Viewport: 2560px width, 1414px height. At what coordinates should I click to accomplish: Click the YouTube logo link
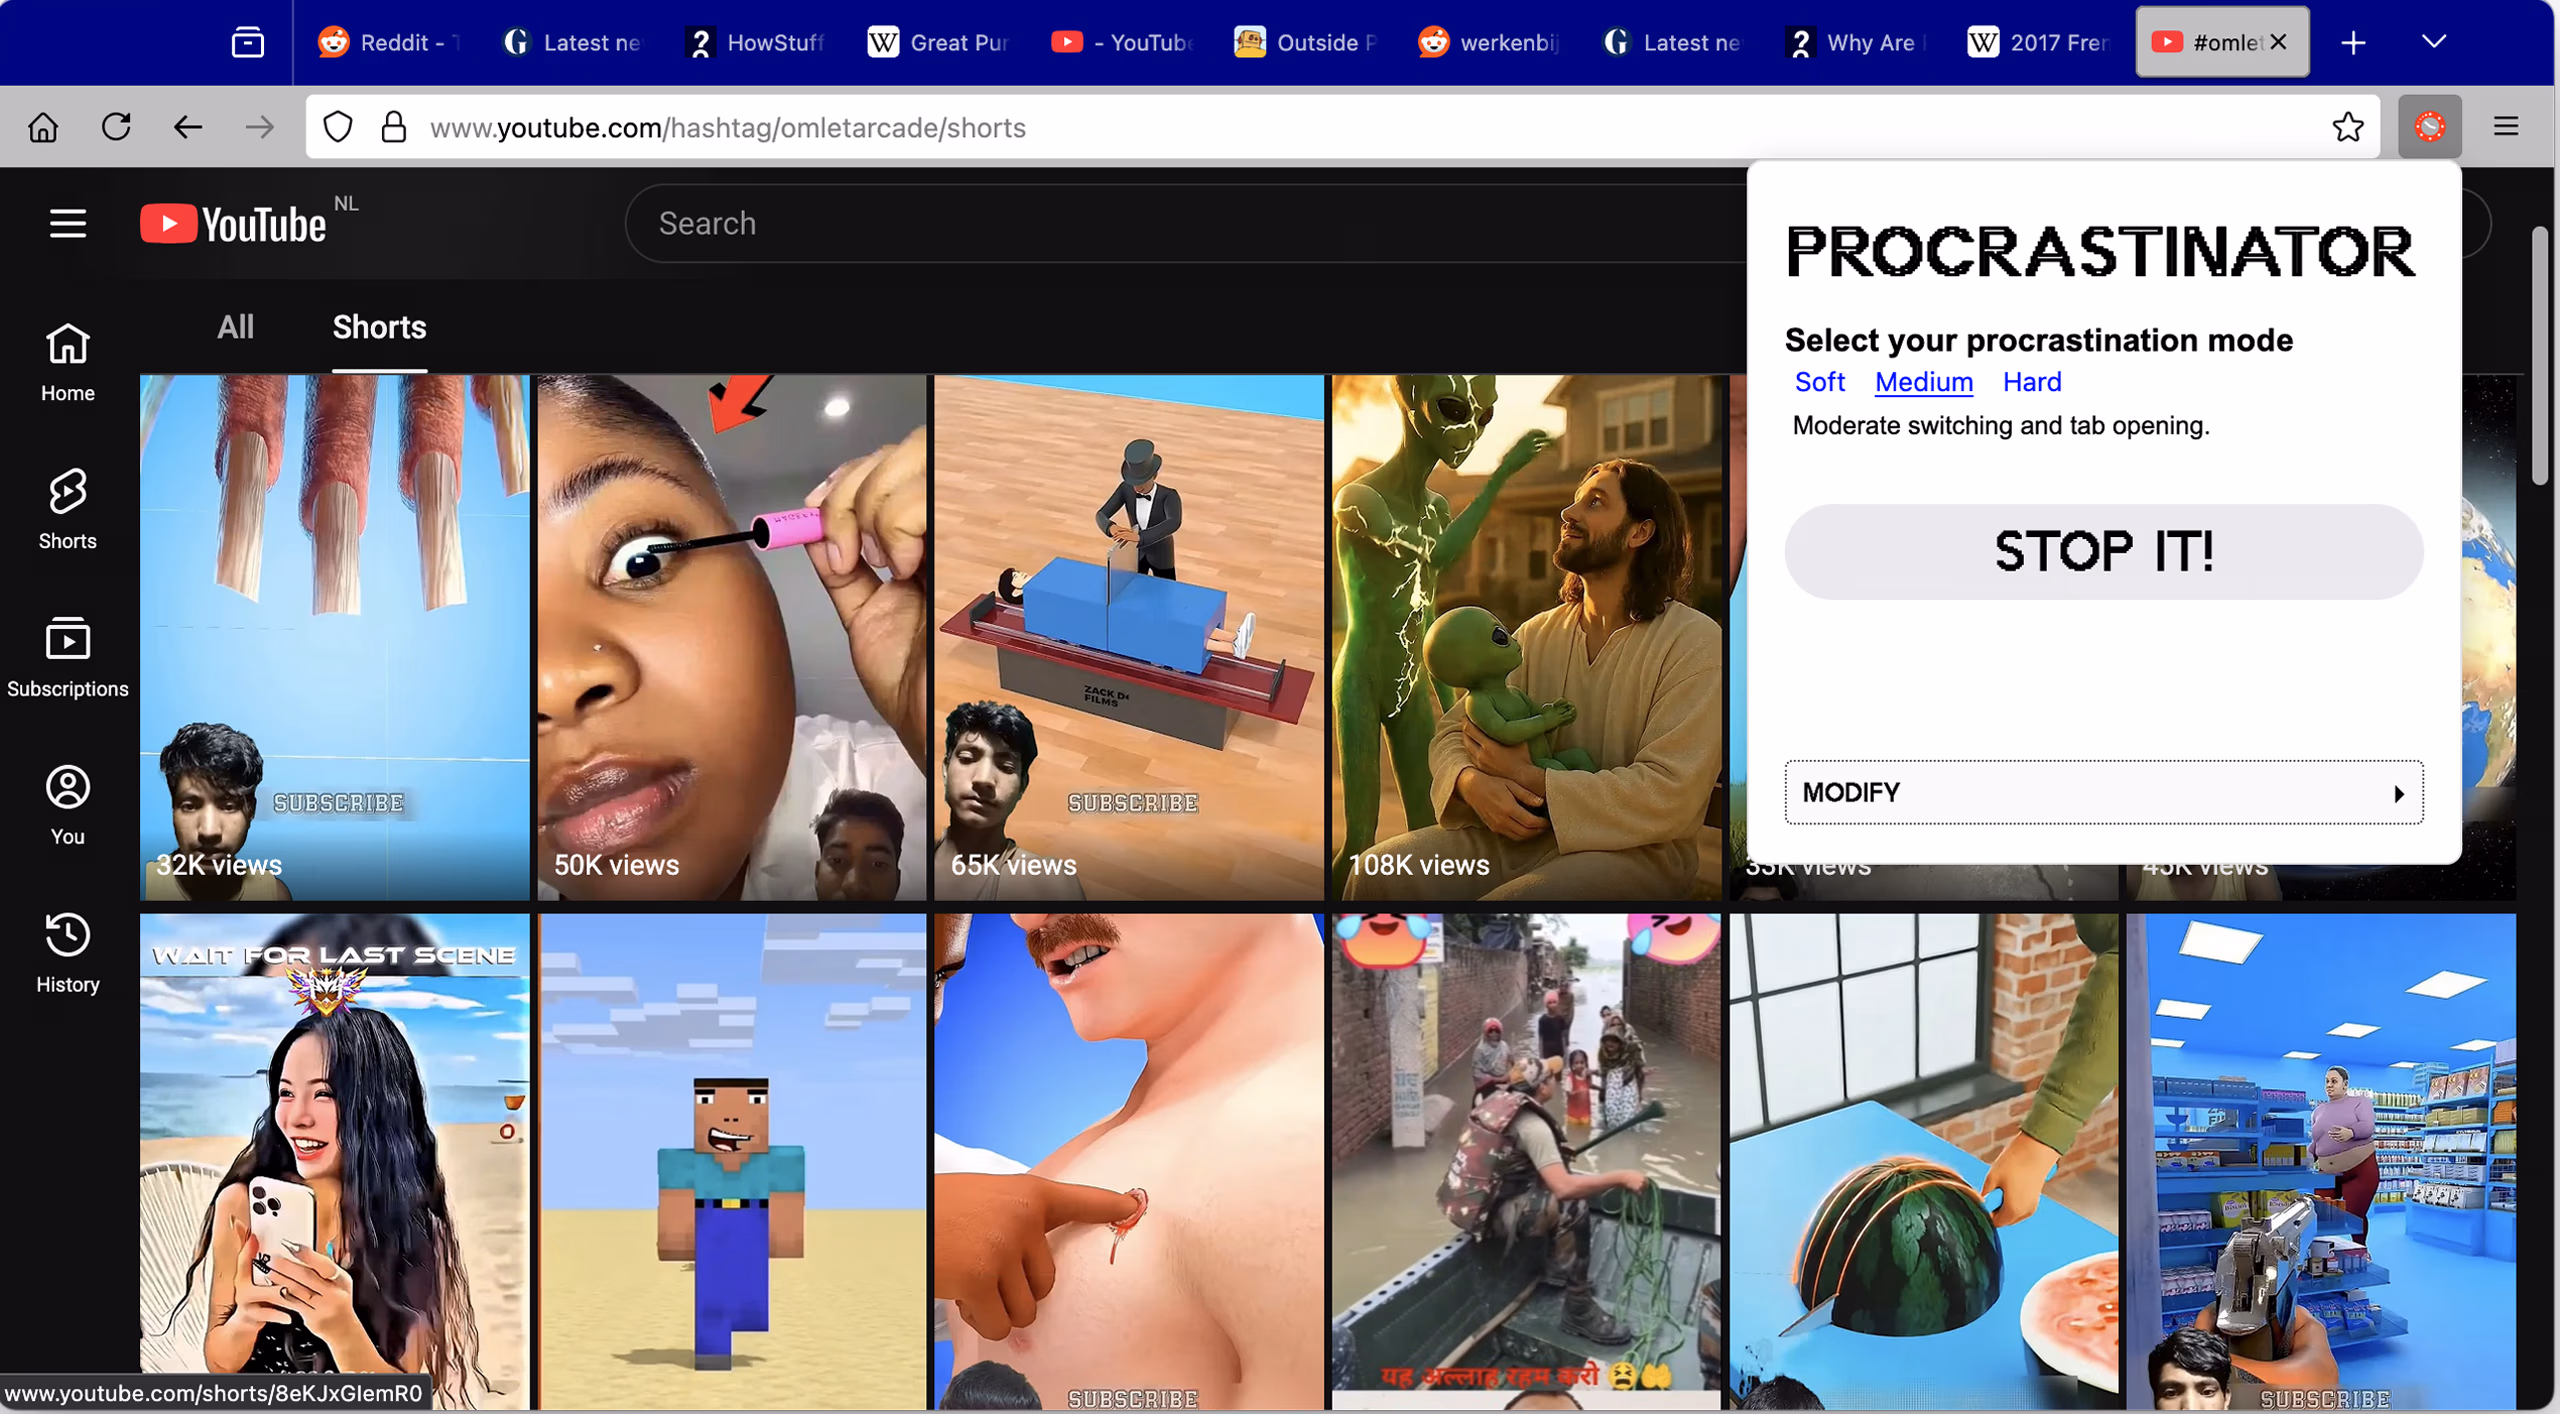233,223
